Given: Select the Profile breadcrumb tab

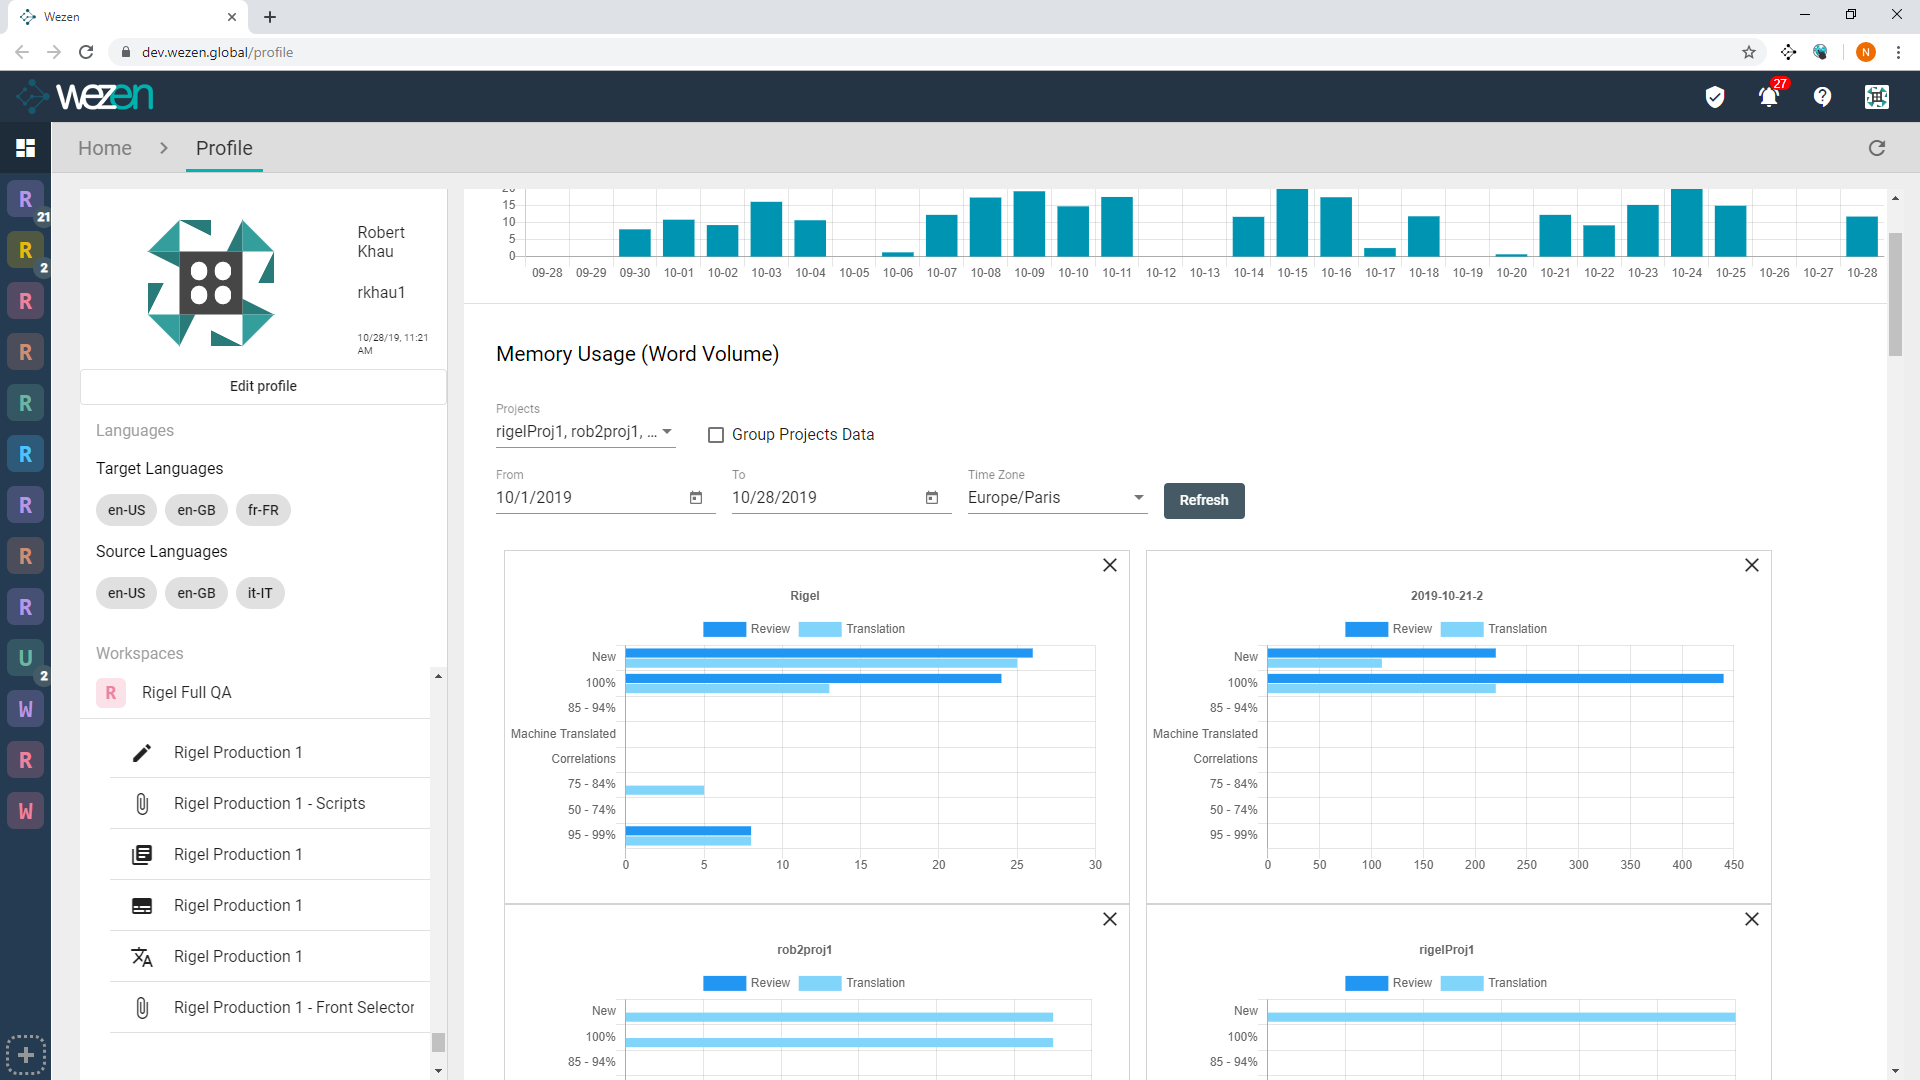Looking at the screenshot, I should [224, 148].
